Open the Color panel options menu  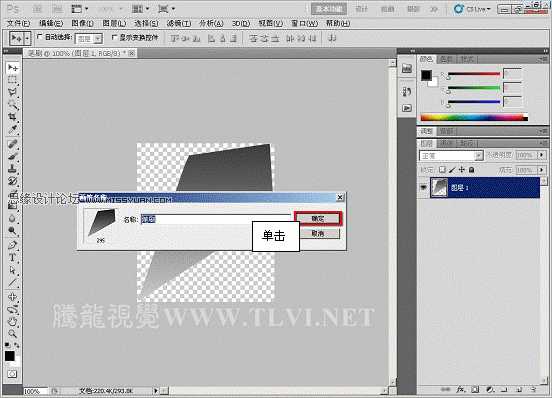543,59
